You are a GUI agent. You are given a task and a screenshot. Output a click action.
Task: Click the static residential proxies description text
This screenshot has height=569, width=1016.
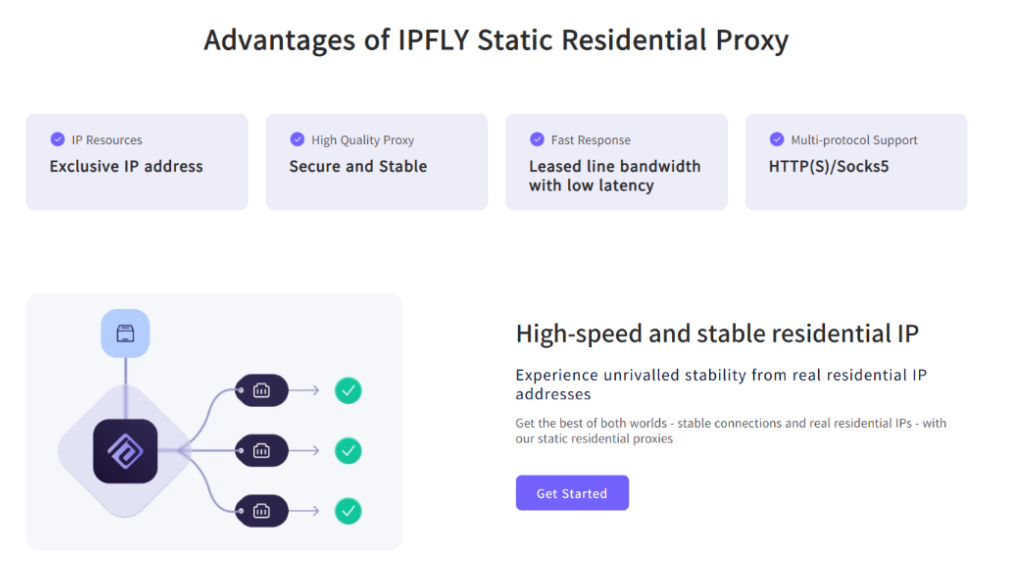(x=730, y=431)
